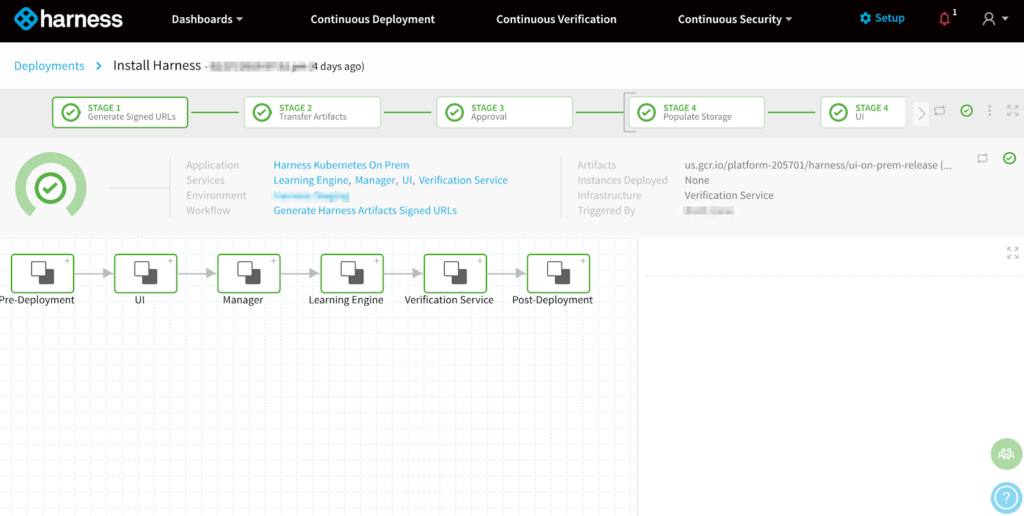Select Stage 4 UI stage
This screenshot has height=516, width=1024.
click(863, 112)
